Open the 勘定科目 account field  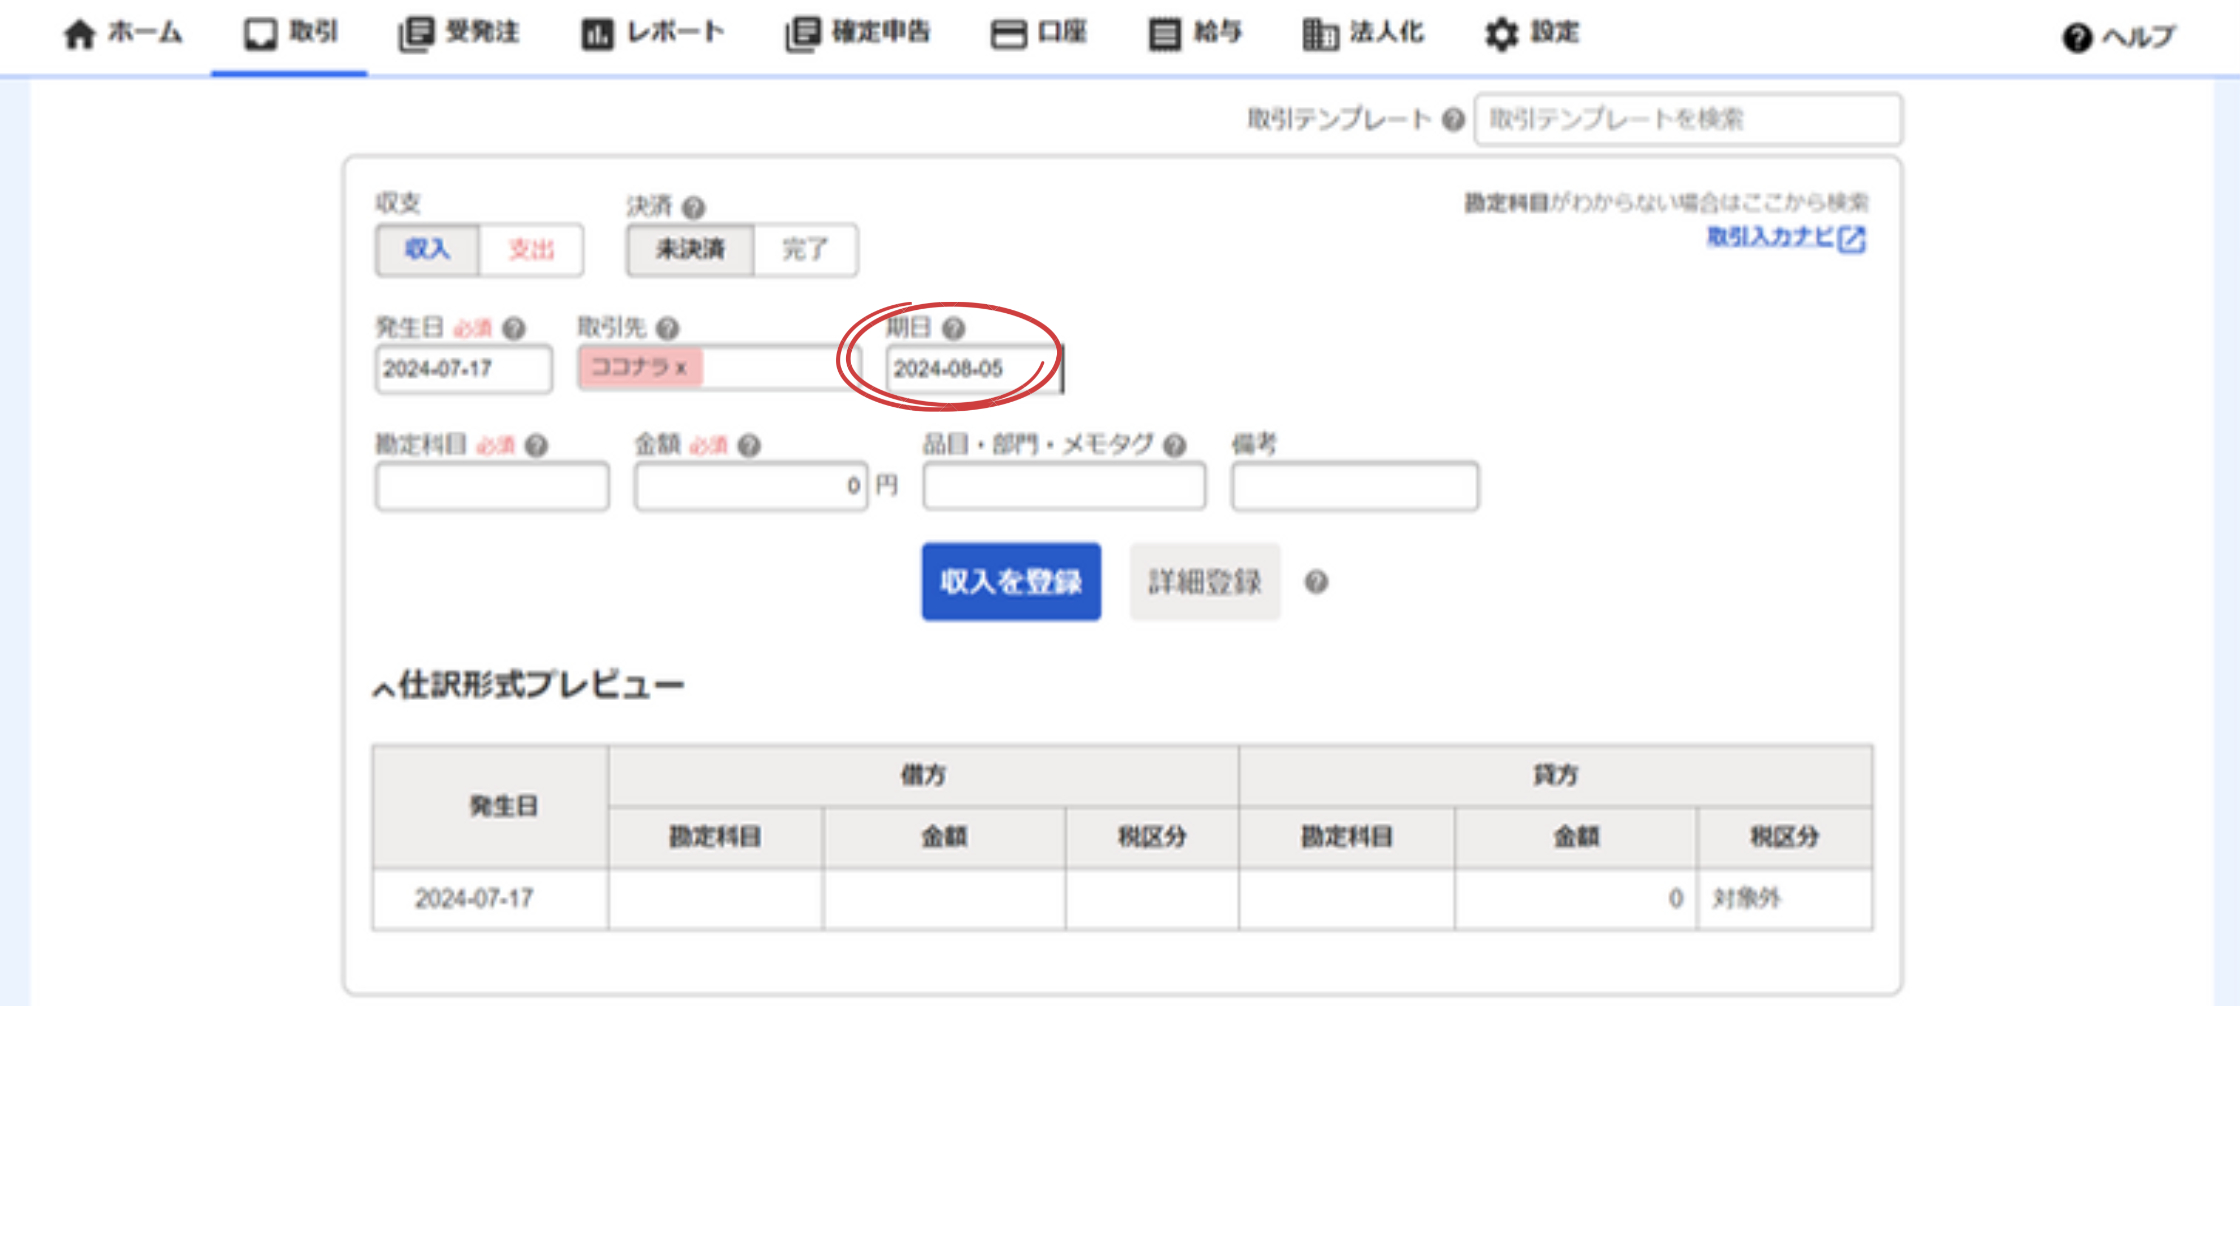pyautogui.click(x=492, y=487)
